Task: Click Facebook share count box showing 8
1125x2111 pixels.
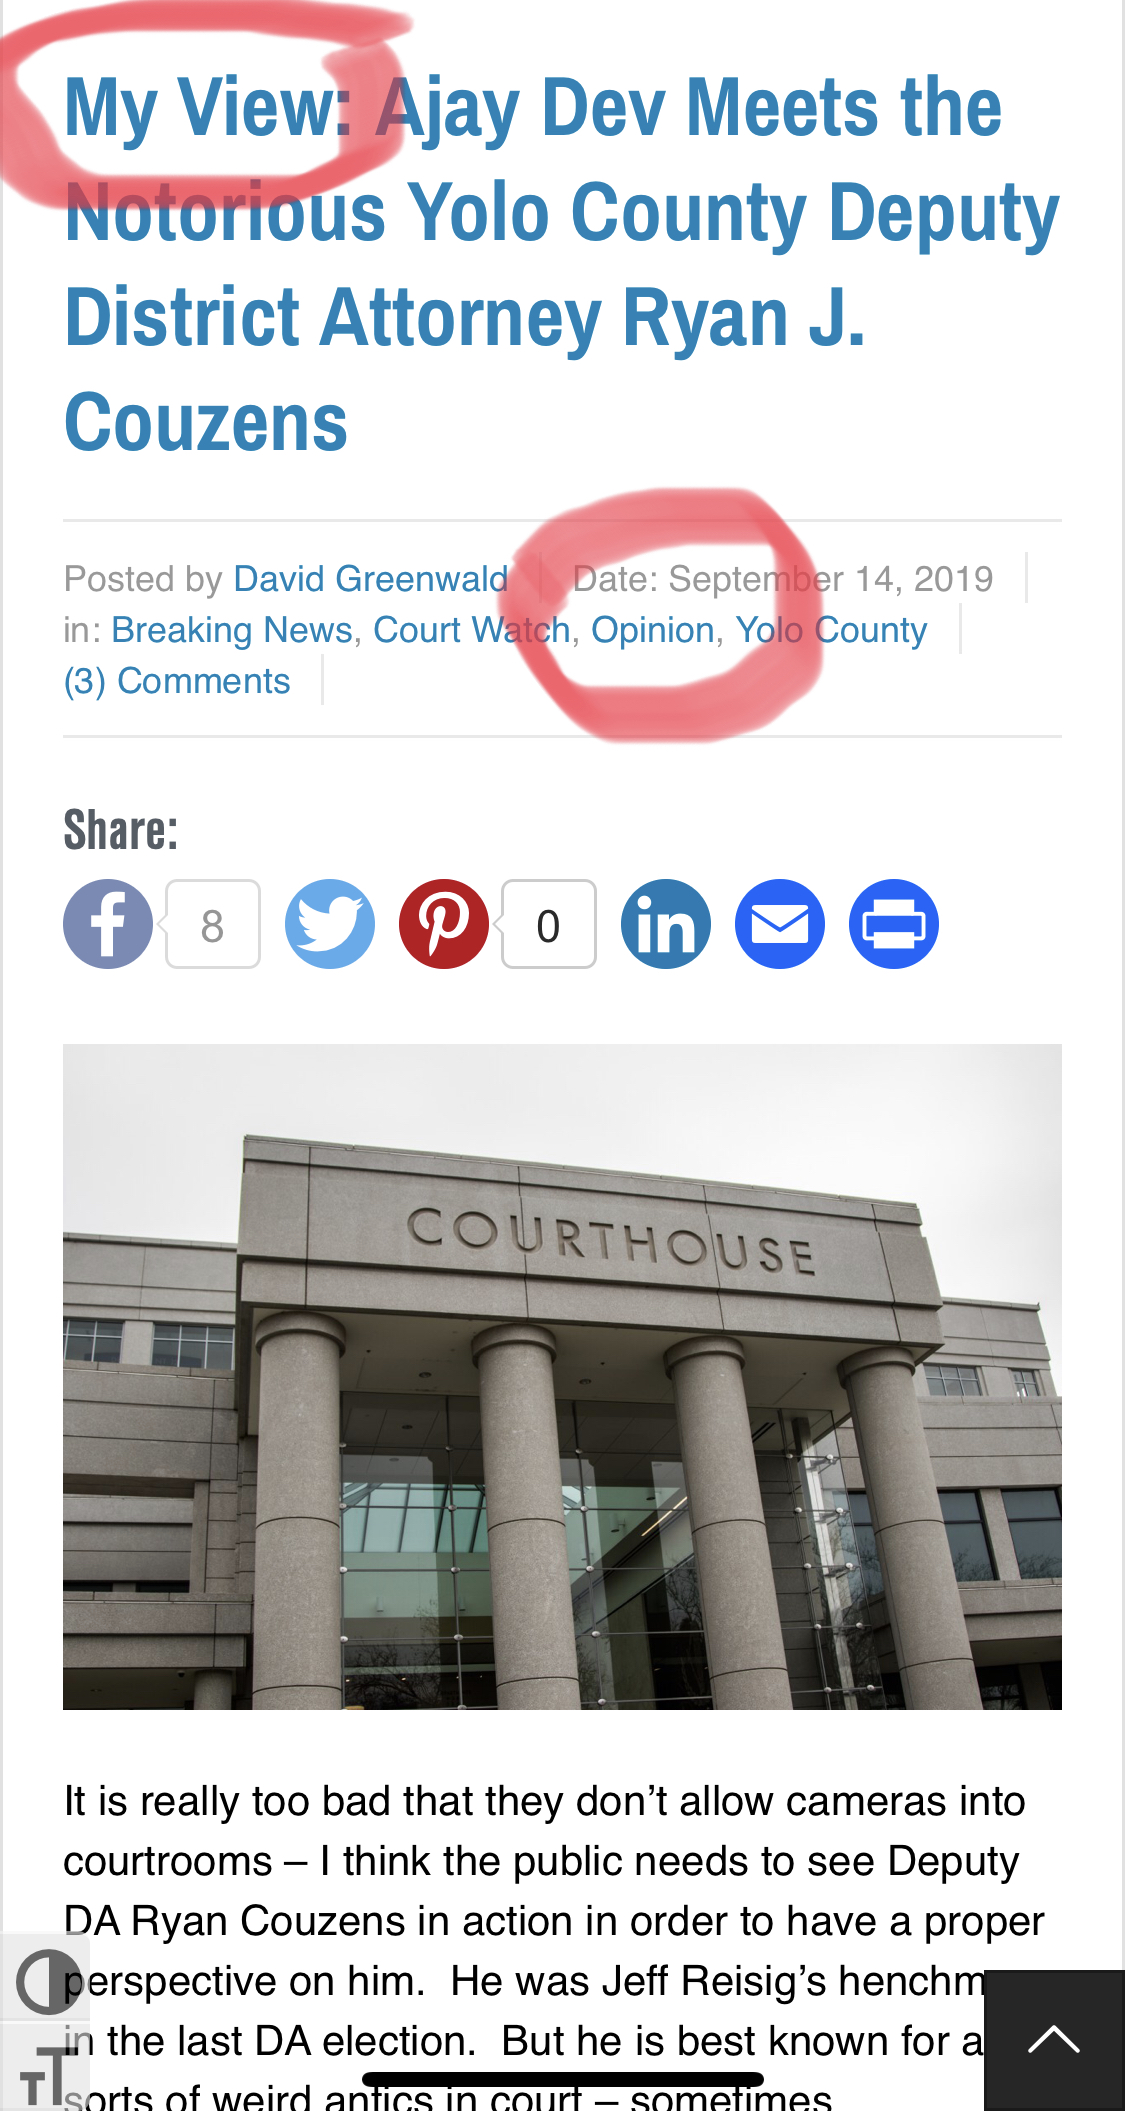Action: click(x=213, y=924)
